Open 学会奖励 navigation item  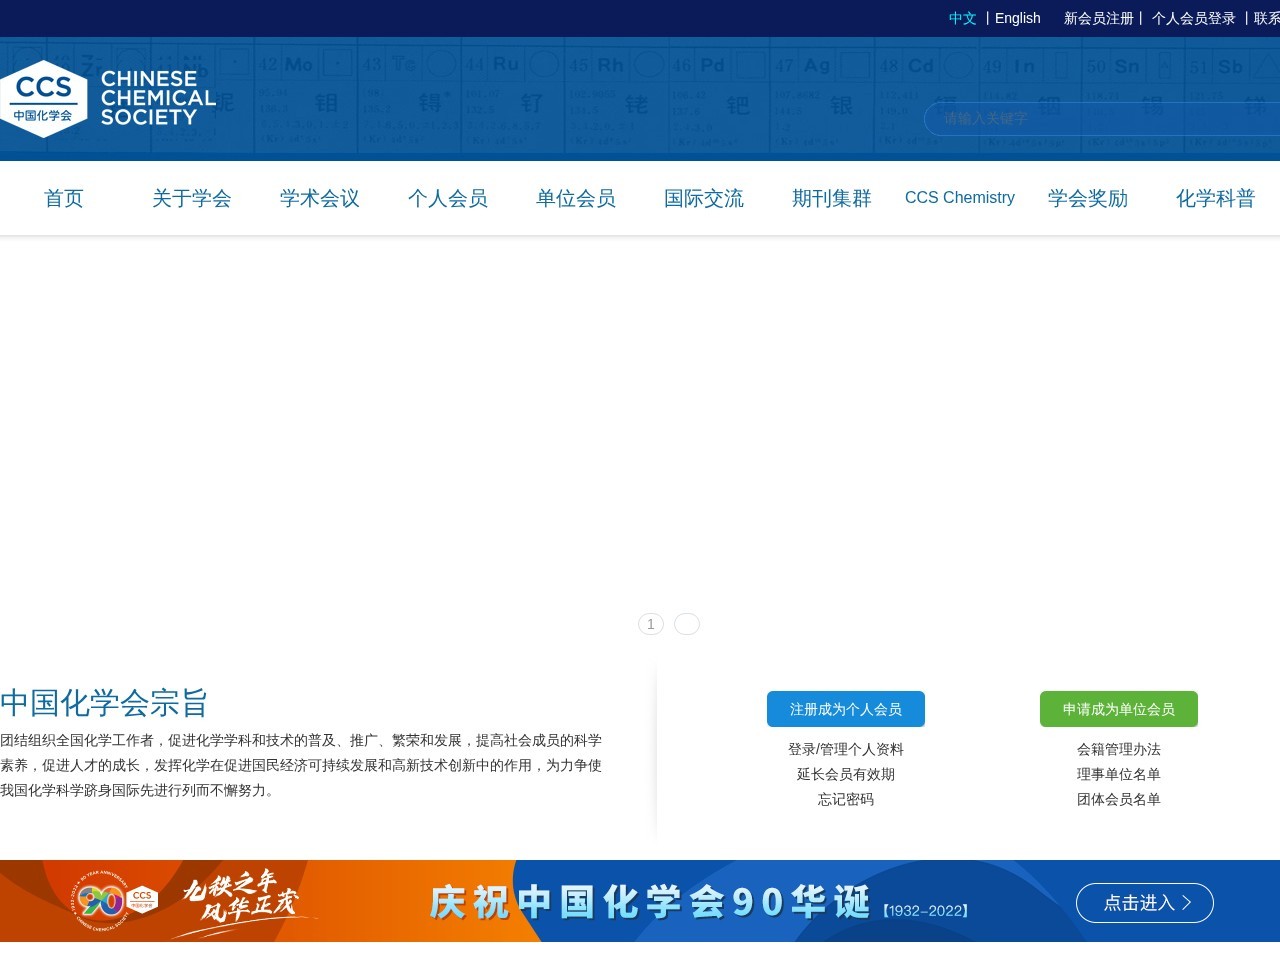pyautogui.click(x=1087, y=199)
